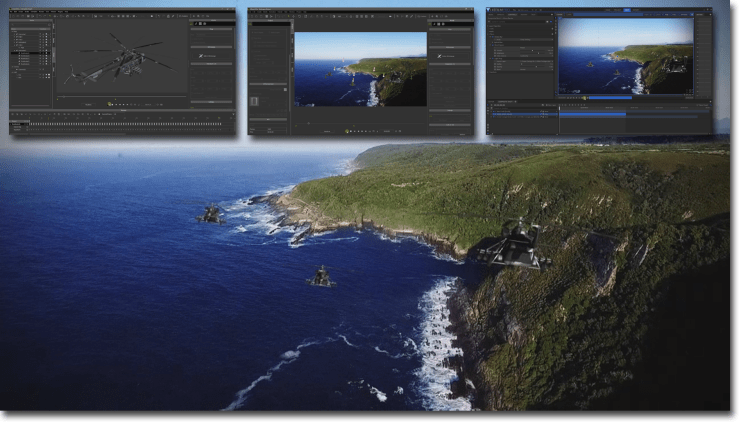750x422 pixels.
Task: Toggle visibility of top layer in right window timeline
Action: (492, 113)
